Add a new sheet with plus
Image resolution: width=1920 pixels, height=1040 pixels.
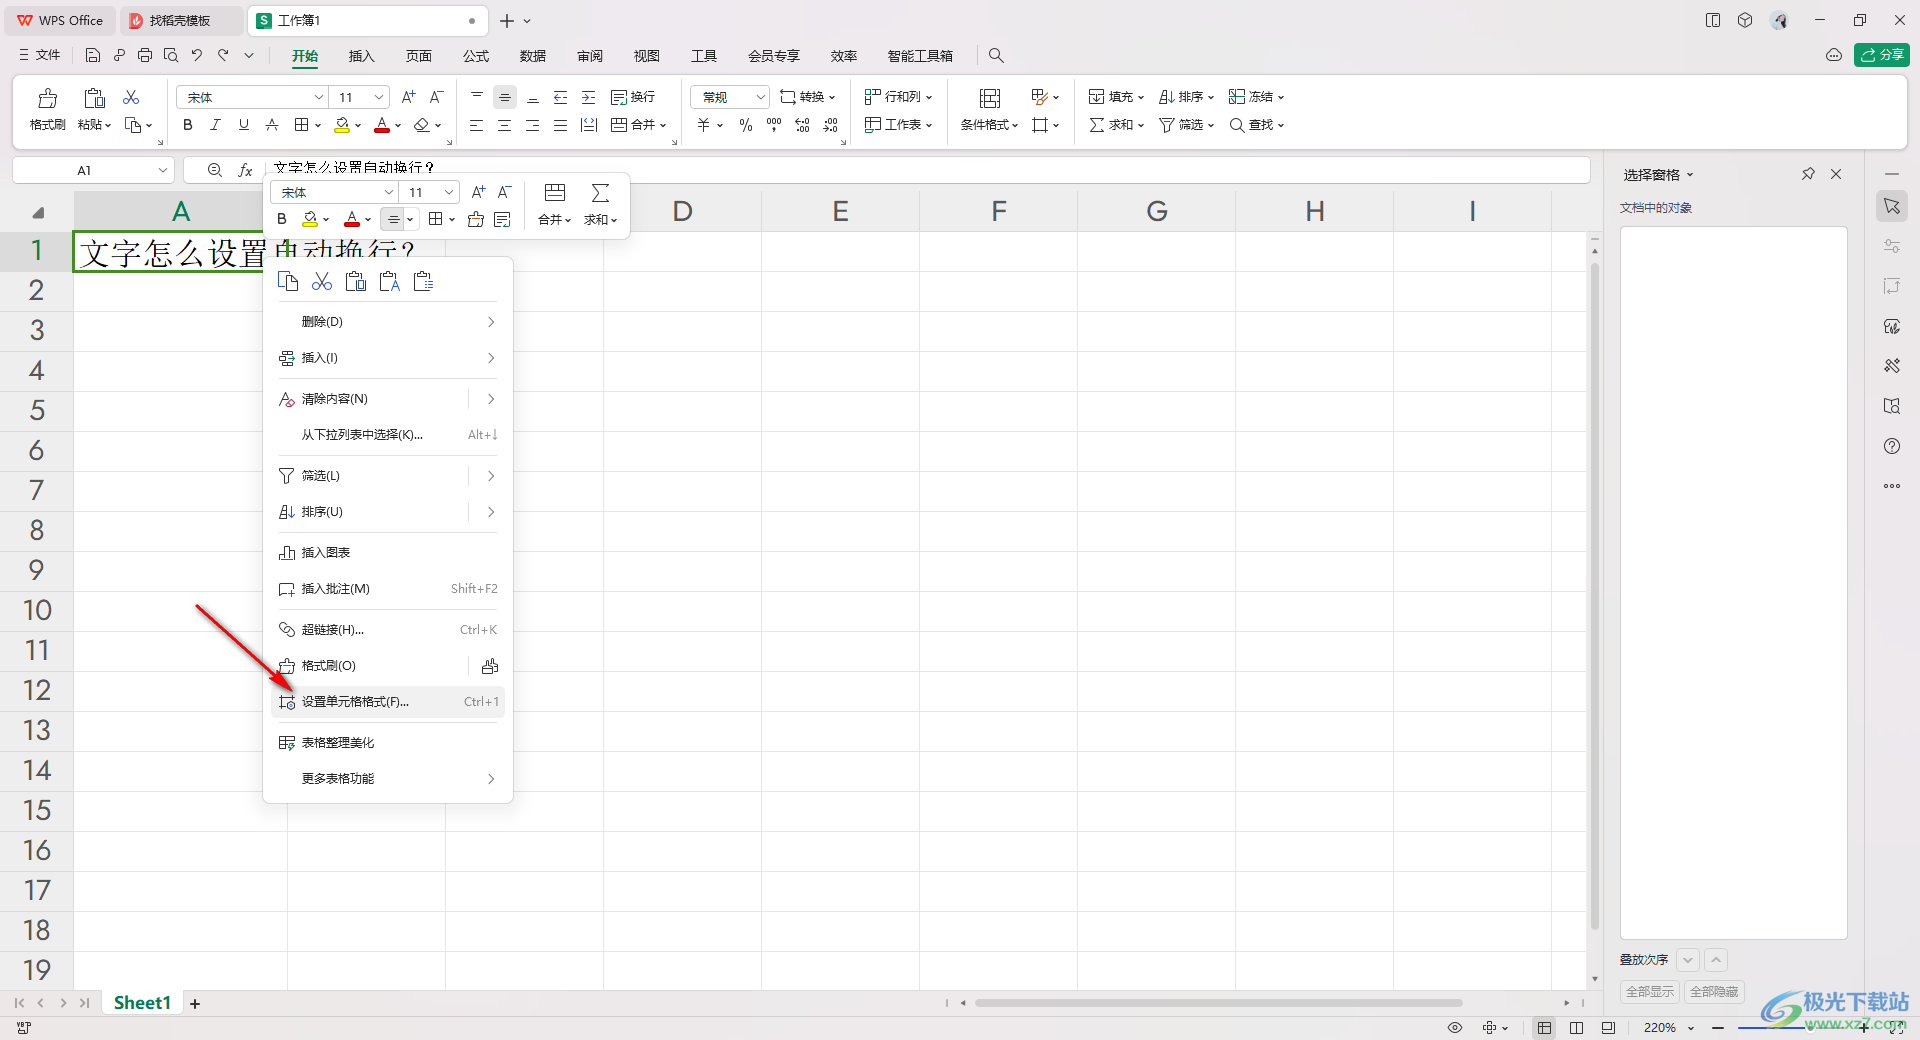pyautogui.click(x=195, y=1004)
